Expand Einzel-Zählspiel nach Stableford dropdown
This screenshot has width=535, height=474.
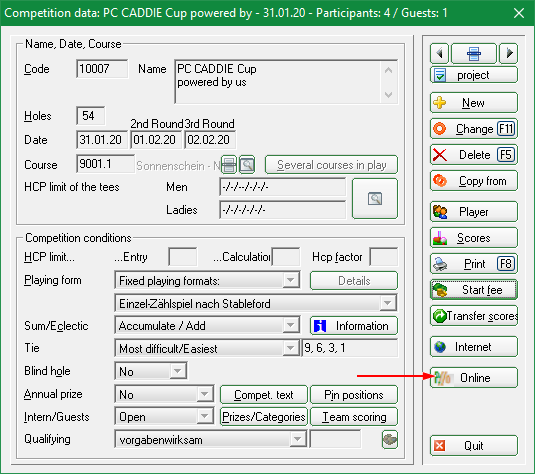pyautogui.click(x=388, y=303)
